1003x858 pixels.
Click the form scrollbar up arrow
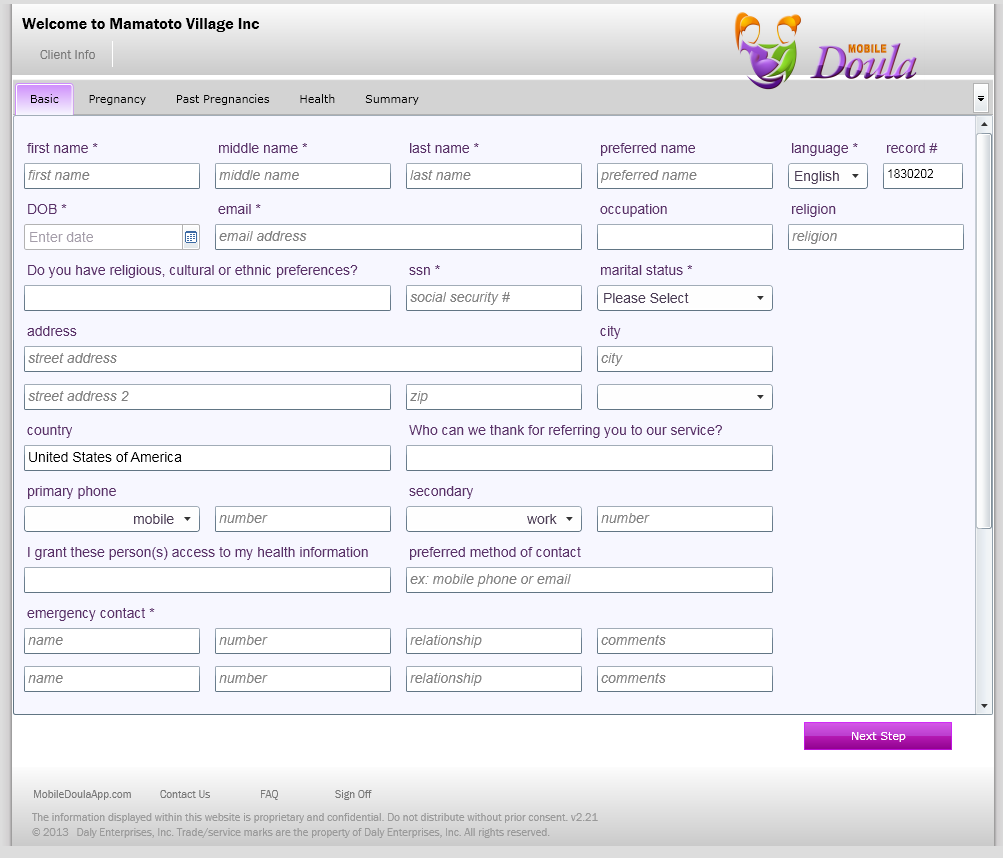(984, 124)
